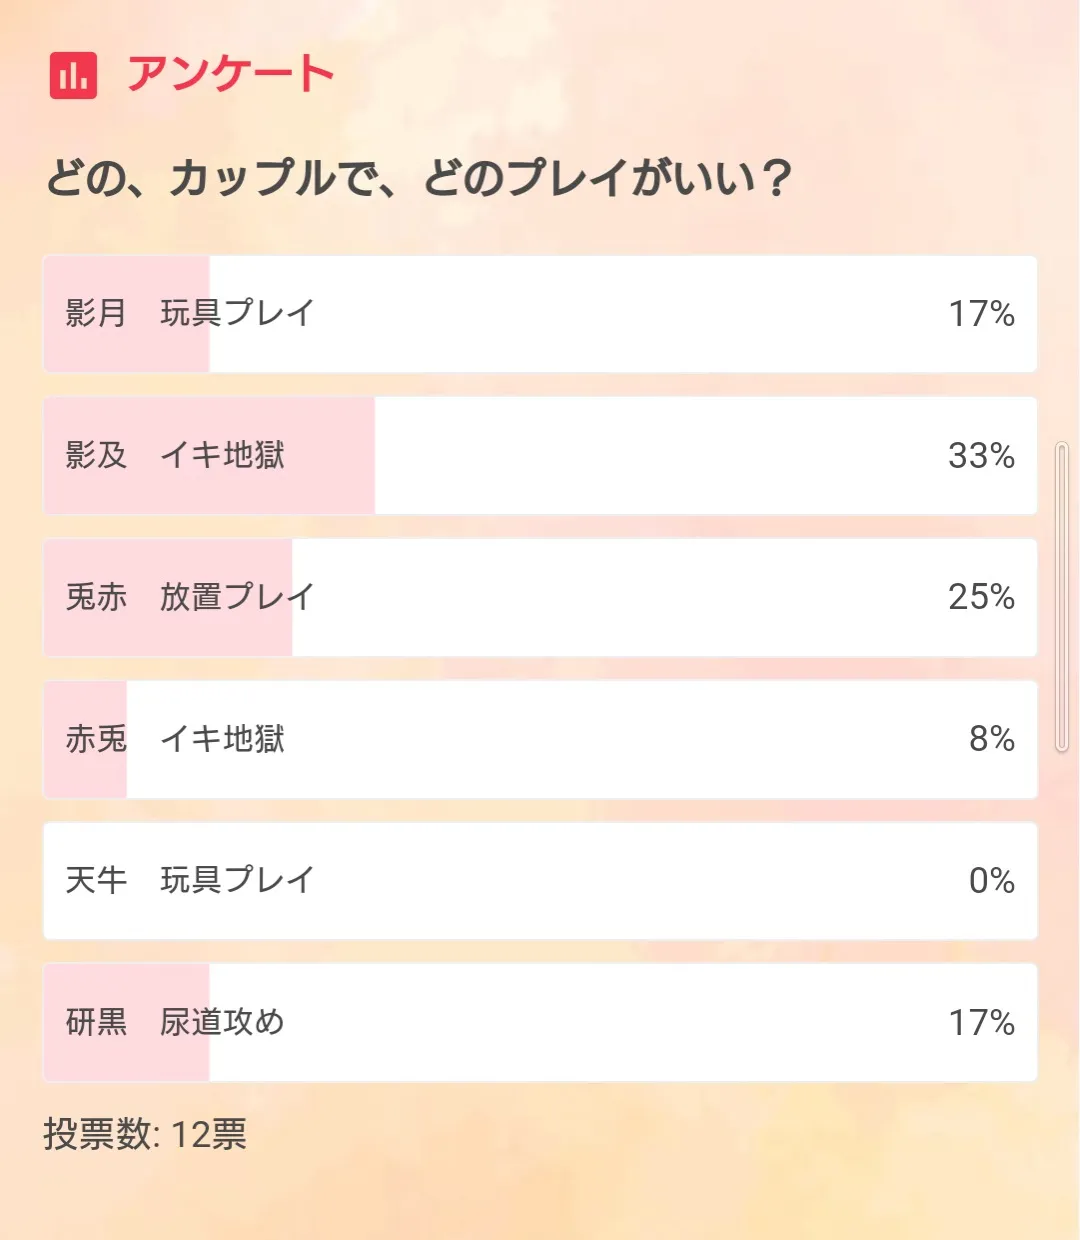1080x1240 pixels.
Task: Click the pink progress bar in 兎赤 row
Action: click(168, 598)
